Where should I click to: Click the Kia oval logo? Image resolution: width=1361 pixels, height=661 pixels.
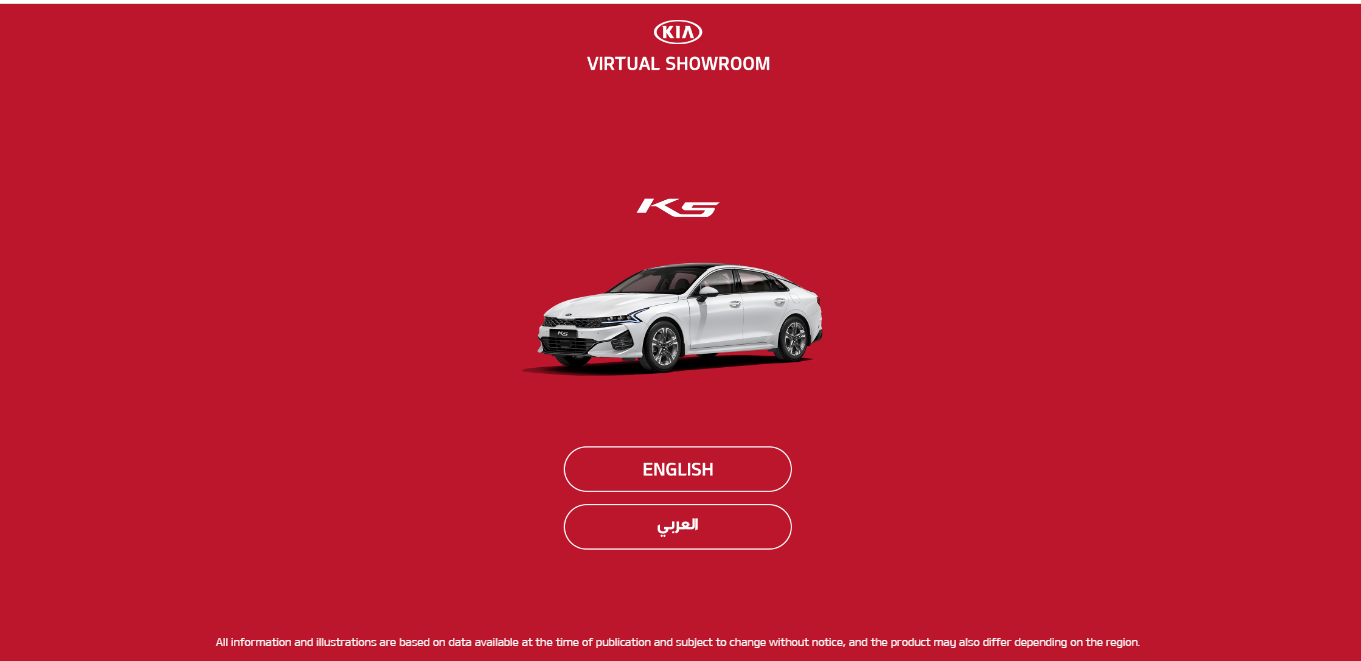pyautogui.click(x=678, y=32)
